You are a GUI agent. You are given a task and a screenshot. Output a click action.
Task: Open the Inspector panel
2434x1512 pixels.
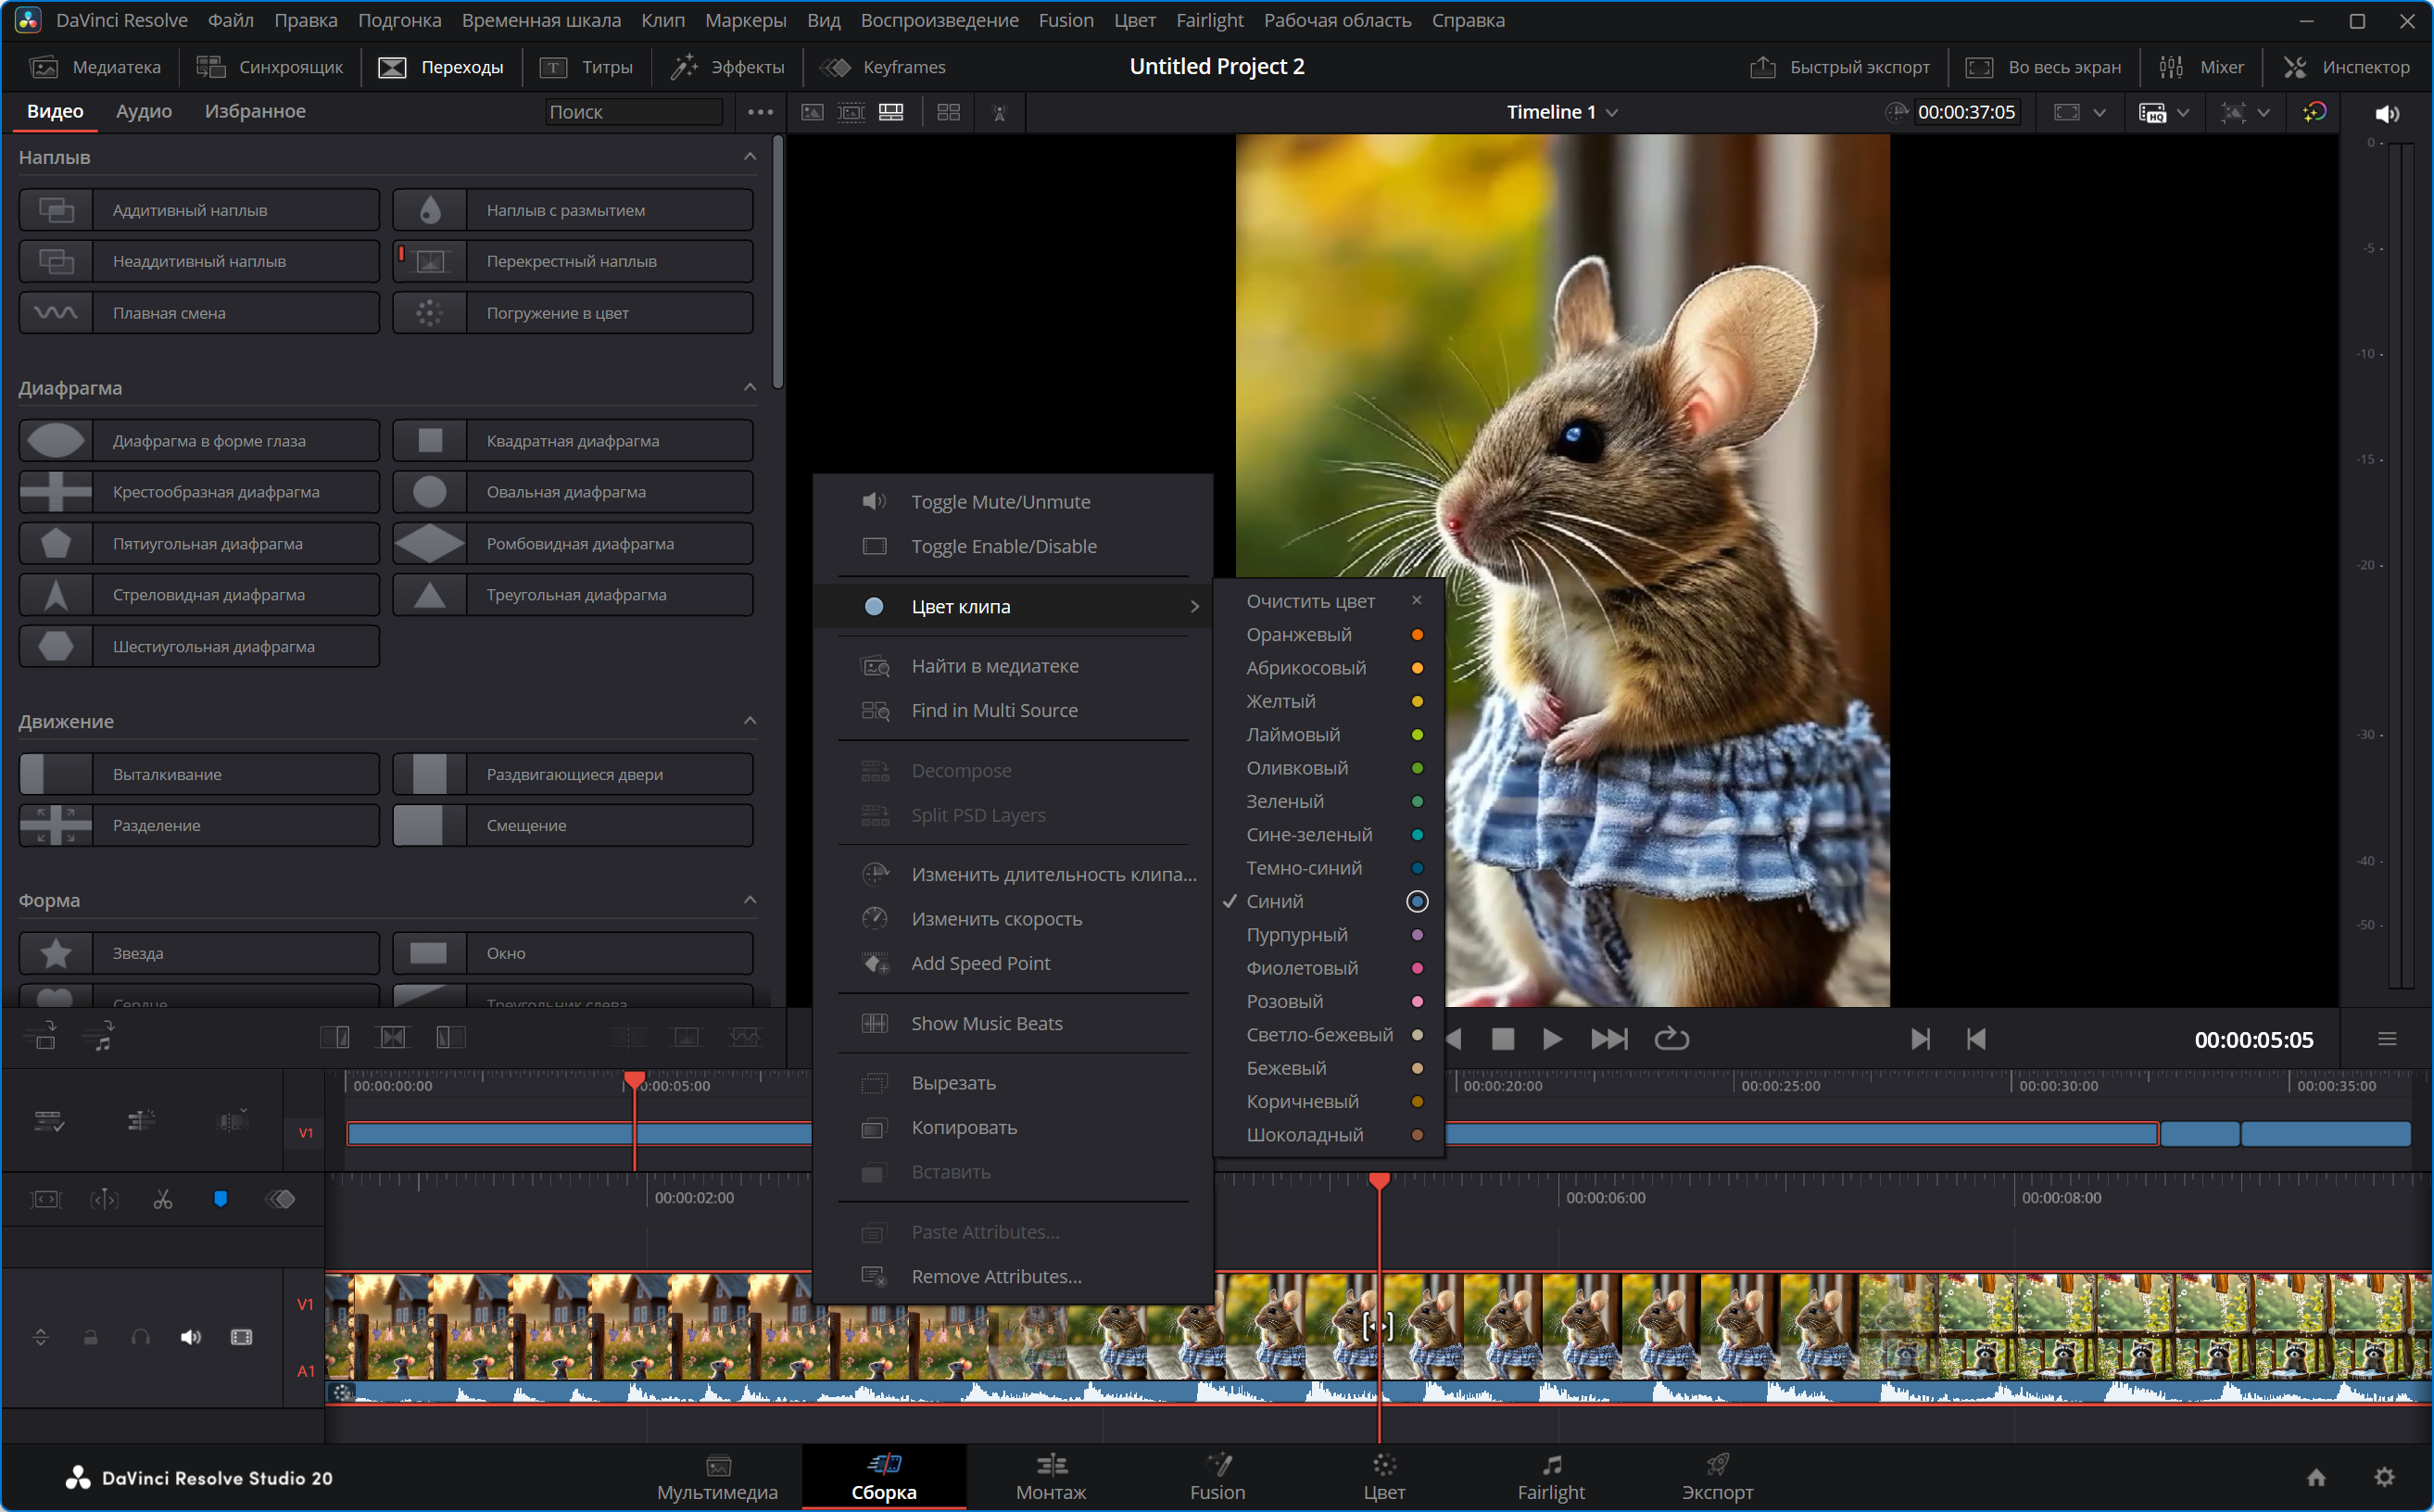click(x=2347, y=67)
